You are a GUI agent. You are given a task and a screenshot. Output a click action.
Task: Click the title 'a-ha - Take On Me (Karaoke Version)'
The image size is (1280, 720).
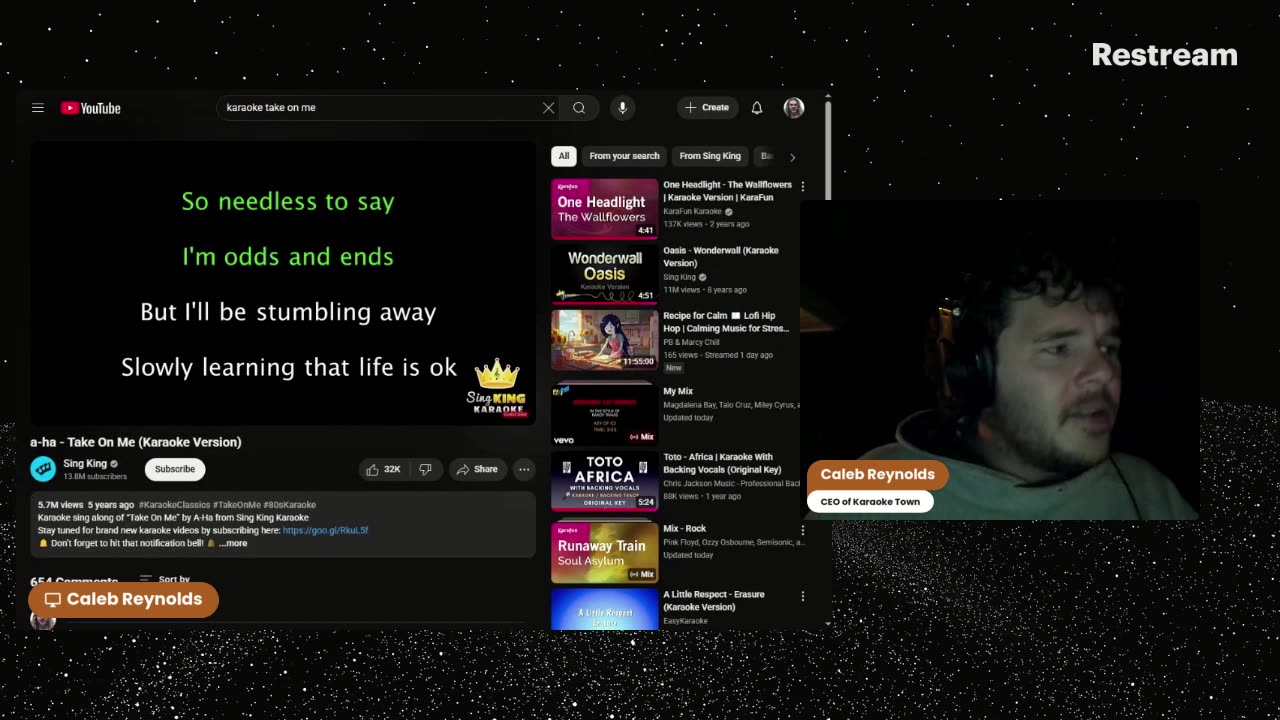pos(136,442)
